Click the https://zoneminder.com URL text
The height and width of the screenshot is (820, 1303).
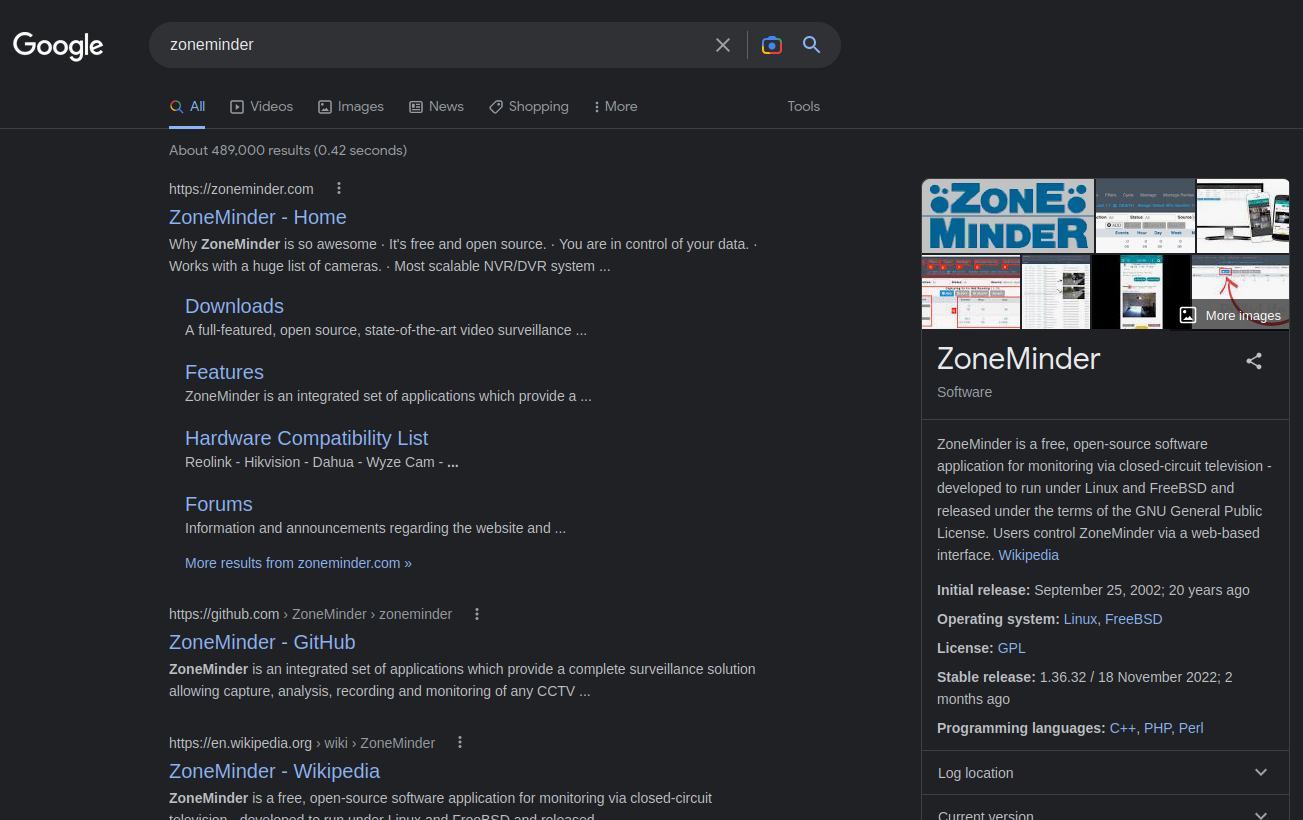[x=241, y=189]
